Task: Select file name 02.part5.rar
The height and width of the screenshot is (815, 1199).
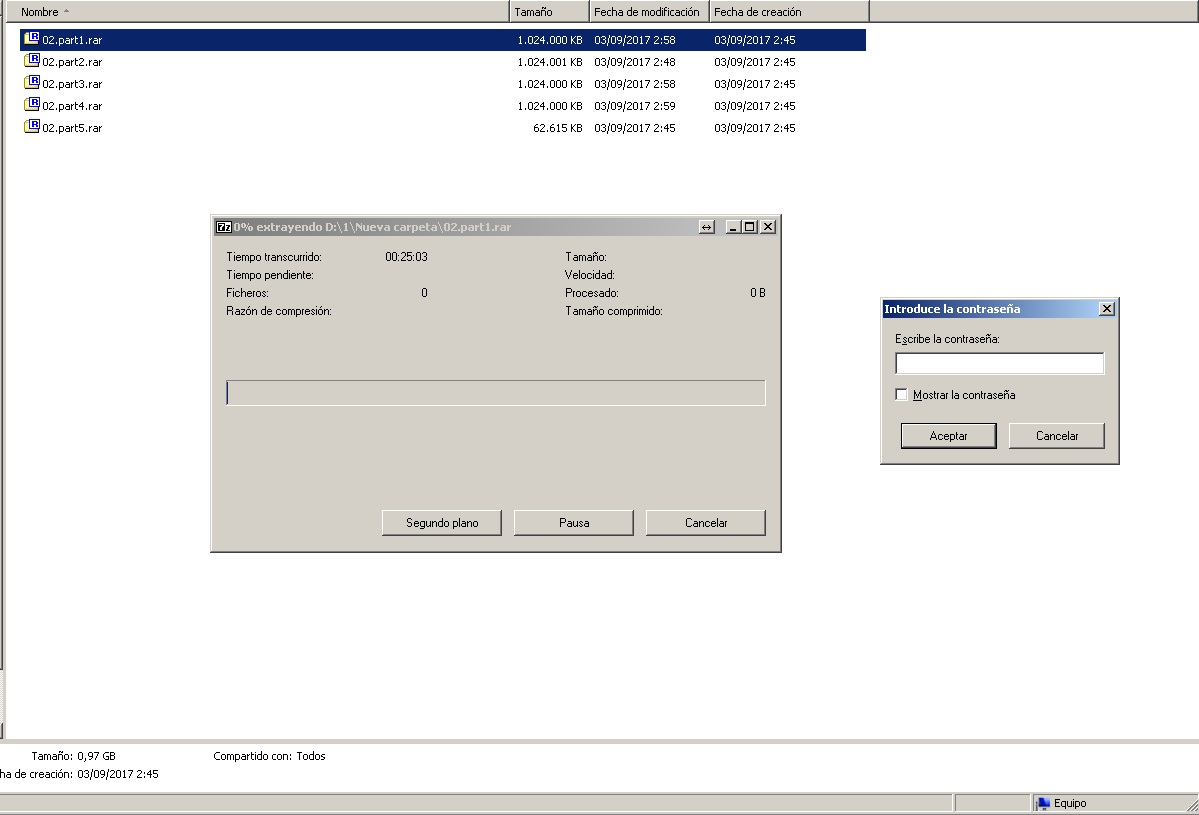Action: (x=72, y=128)
